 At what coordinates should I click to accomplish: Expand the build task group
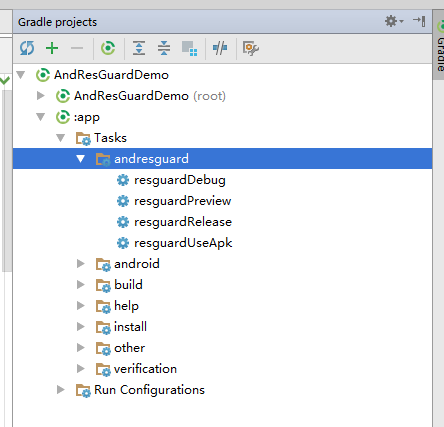click(x=81, y=285)
